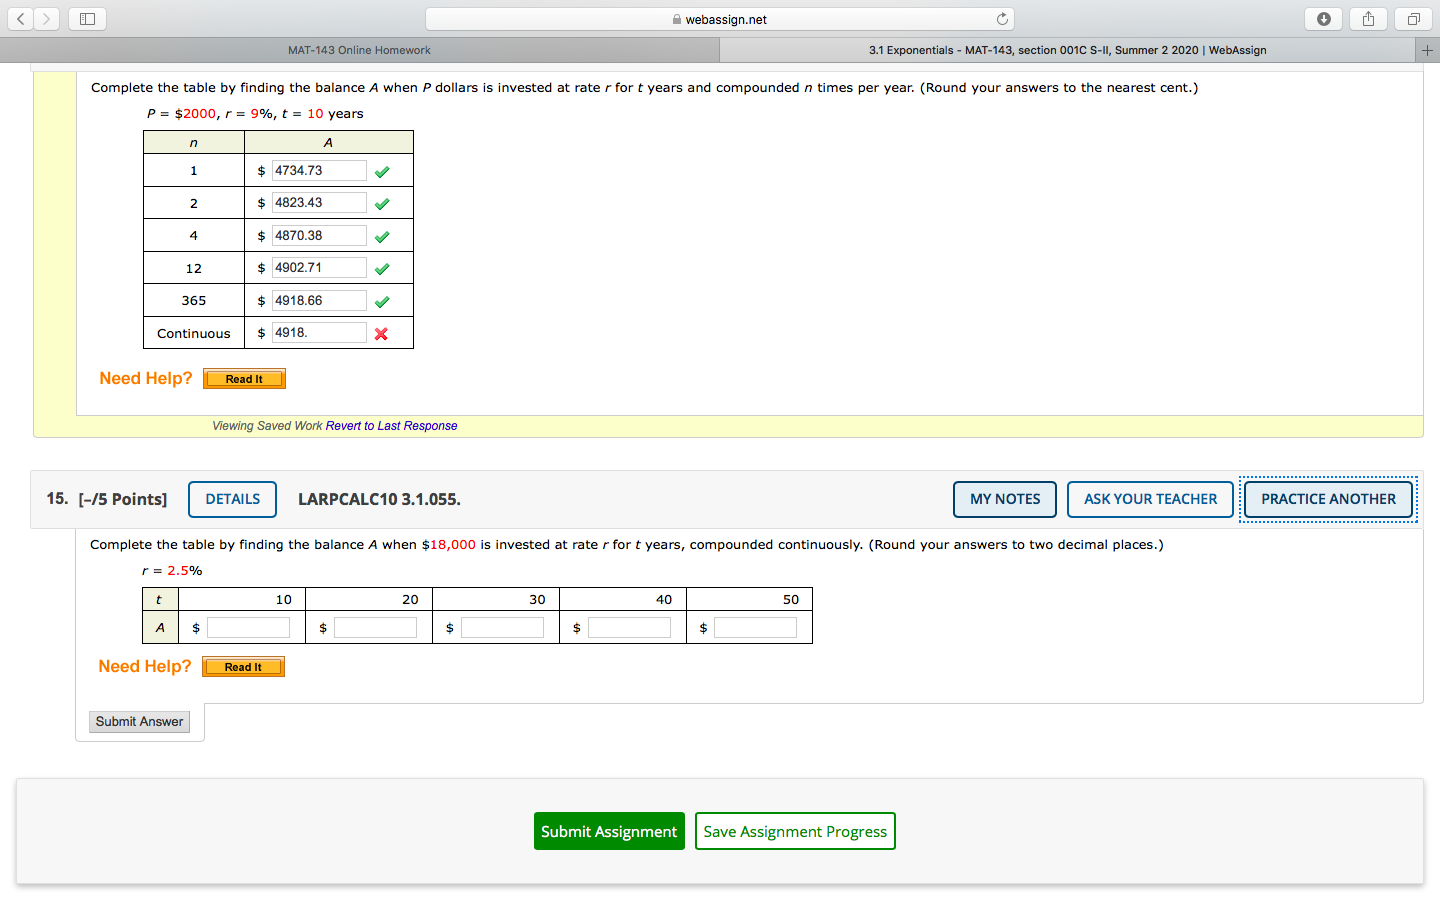Click the red X beside the Continuous answer
Image resolution: width=1440 pixels, height=900 pixels.
coord(381,332)
